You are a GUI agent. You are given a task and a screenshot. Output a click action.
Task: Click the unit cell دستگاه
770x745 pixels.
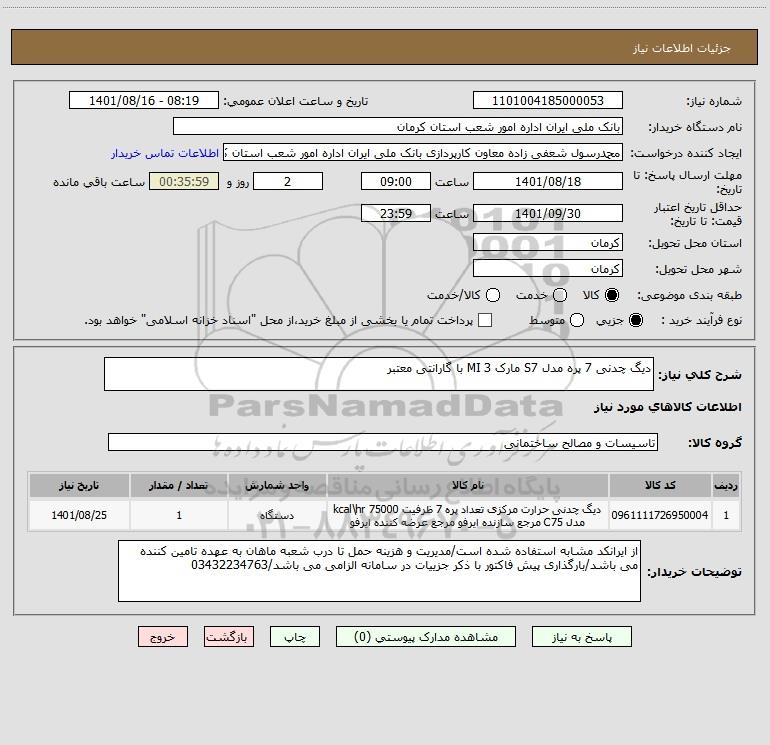click(x=277, y=516)
